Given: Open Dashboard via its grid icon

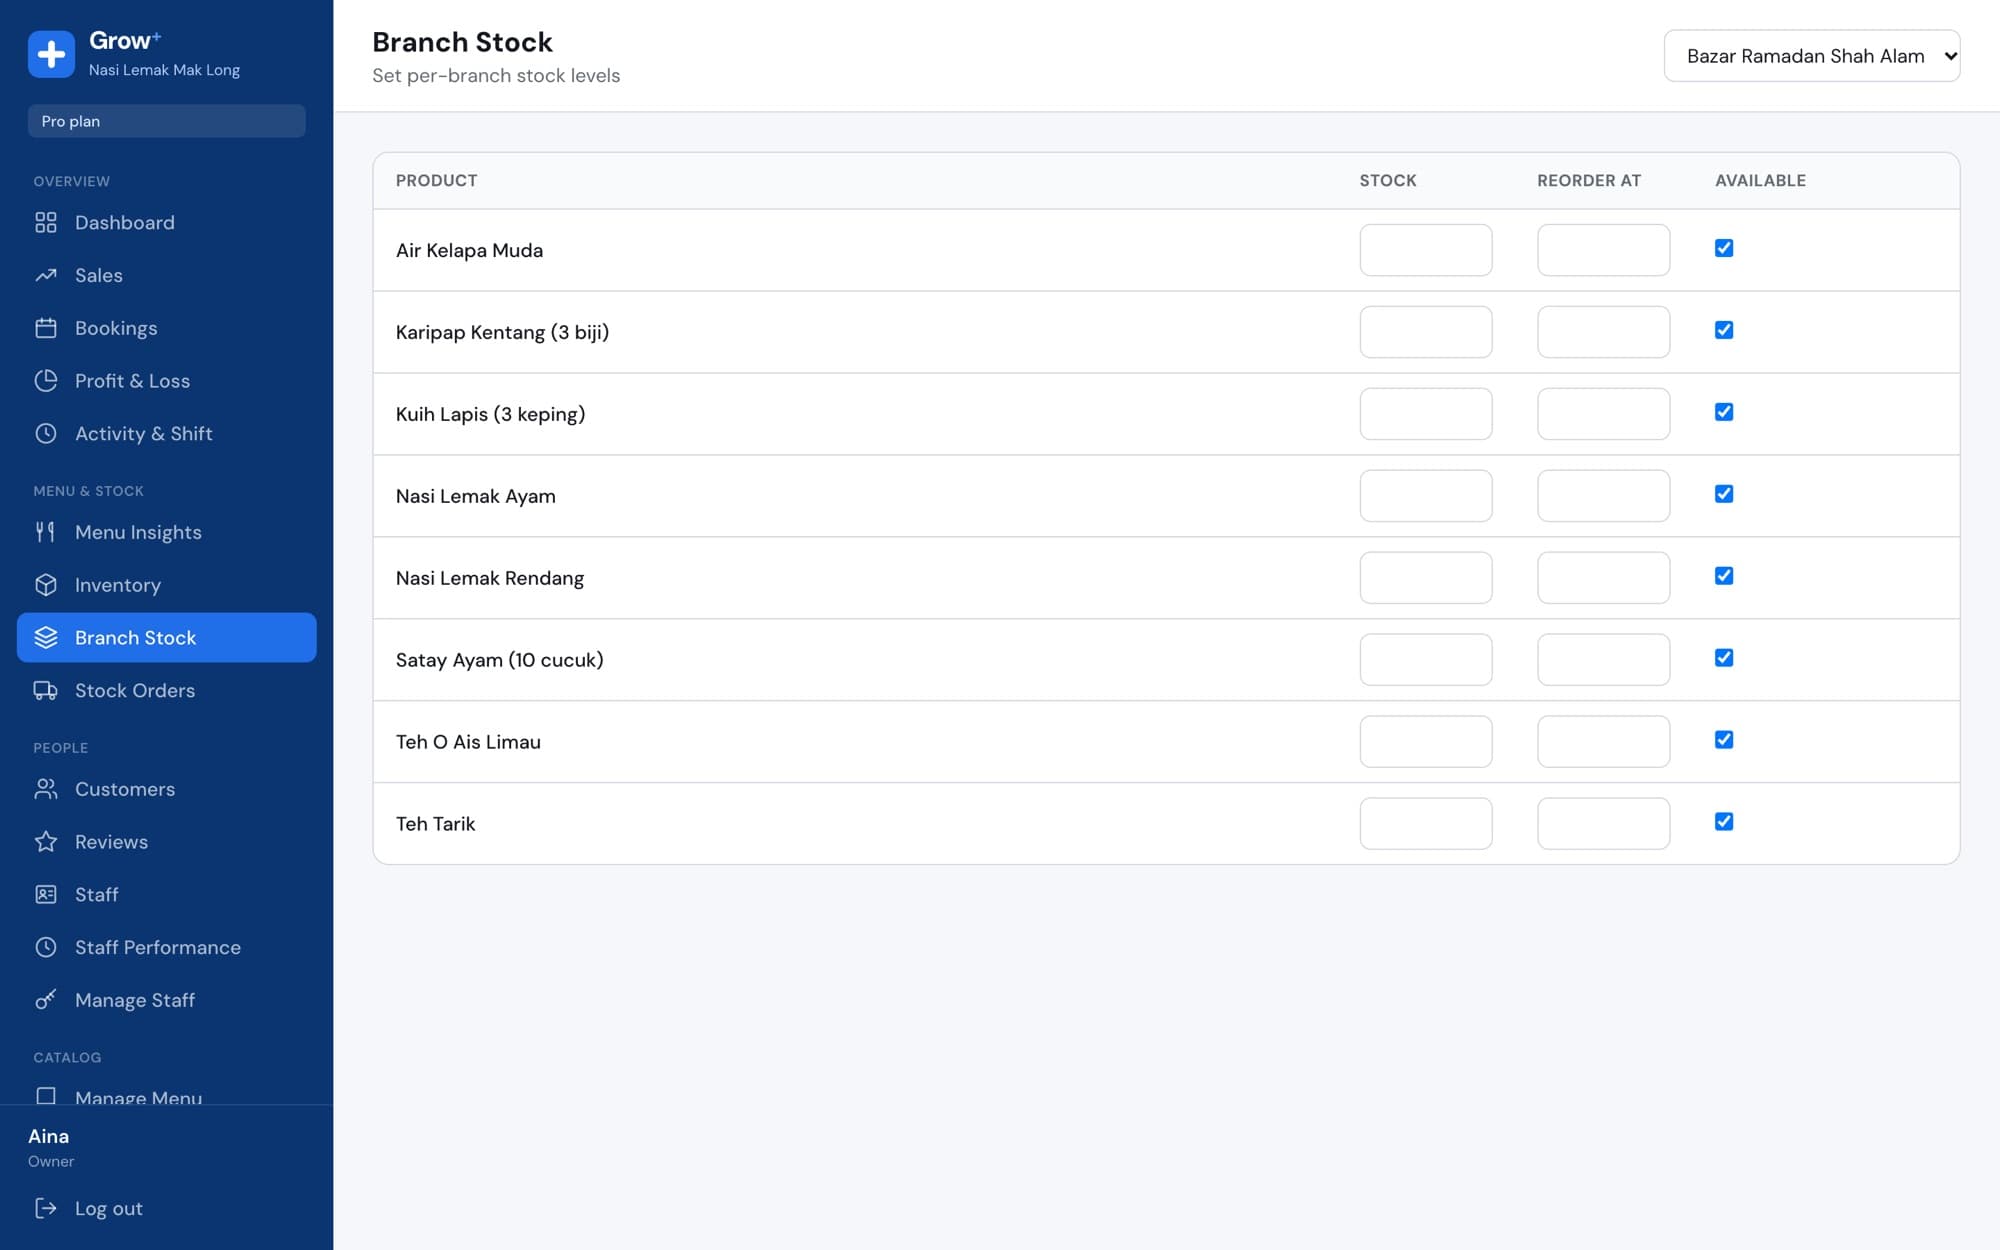Looking at the screenshot, I should (46, 222).
